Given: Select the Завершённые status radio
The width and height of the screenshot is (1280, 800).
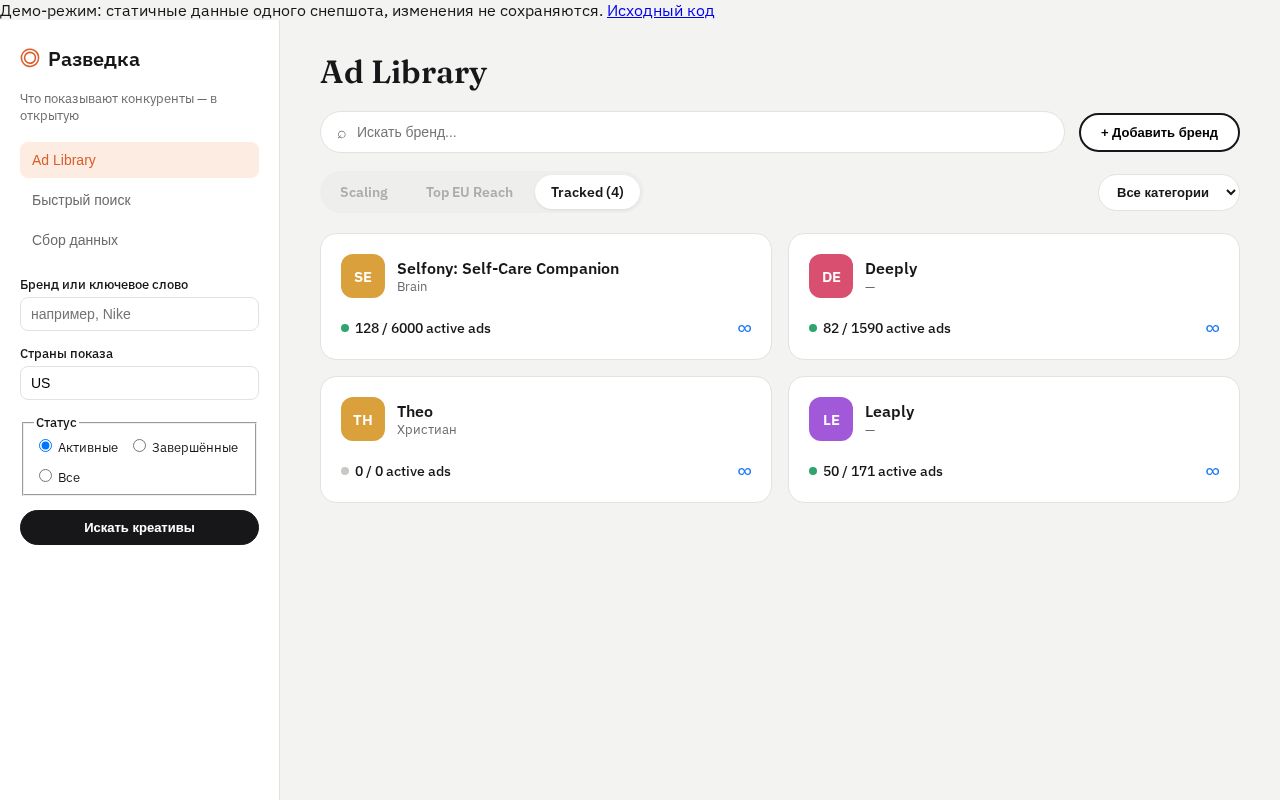Looking at the screenshot, I should (140, 446).
